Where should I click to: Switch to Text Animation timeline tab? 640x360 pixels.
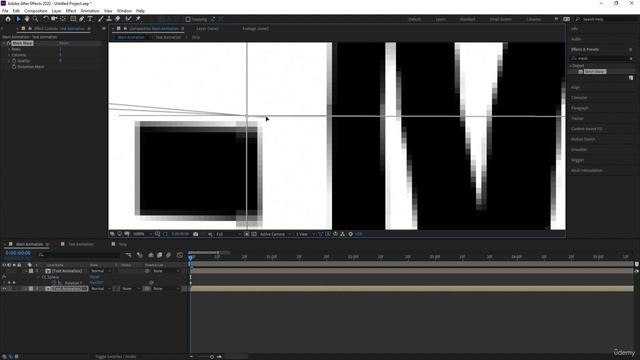[x=80, y=244]
